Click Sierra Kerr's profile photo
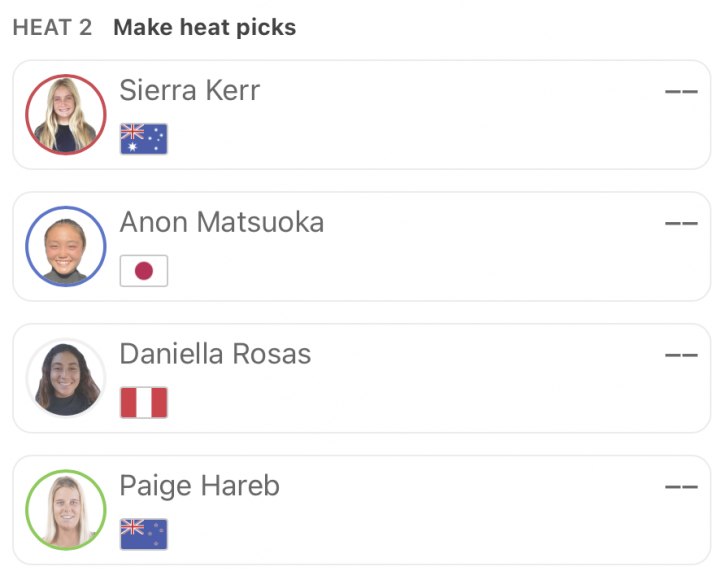Image resolution: width=722 pixels, height=571 pixels. coord(66,115)
